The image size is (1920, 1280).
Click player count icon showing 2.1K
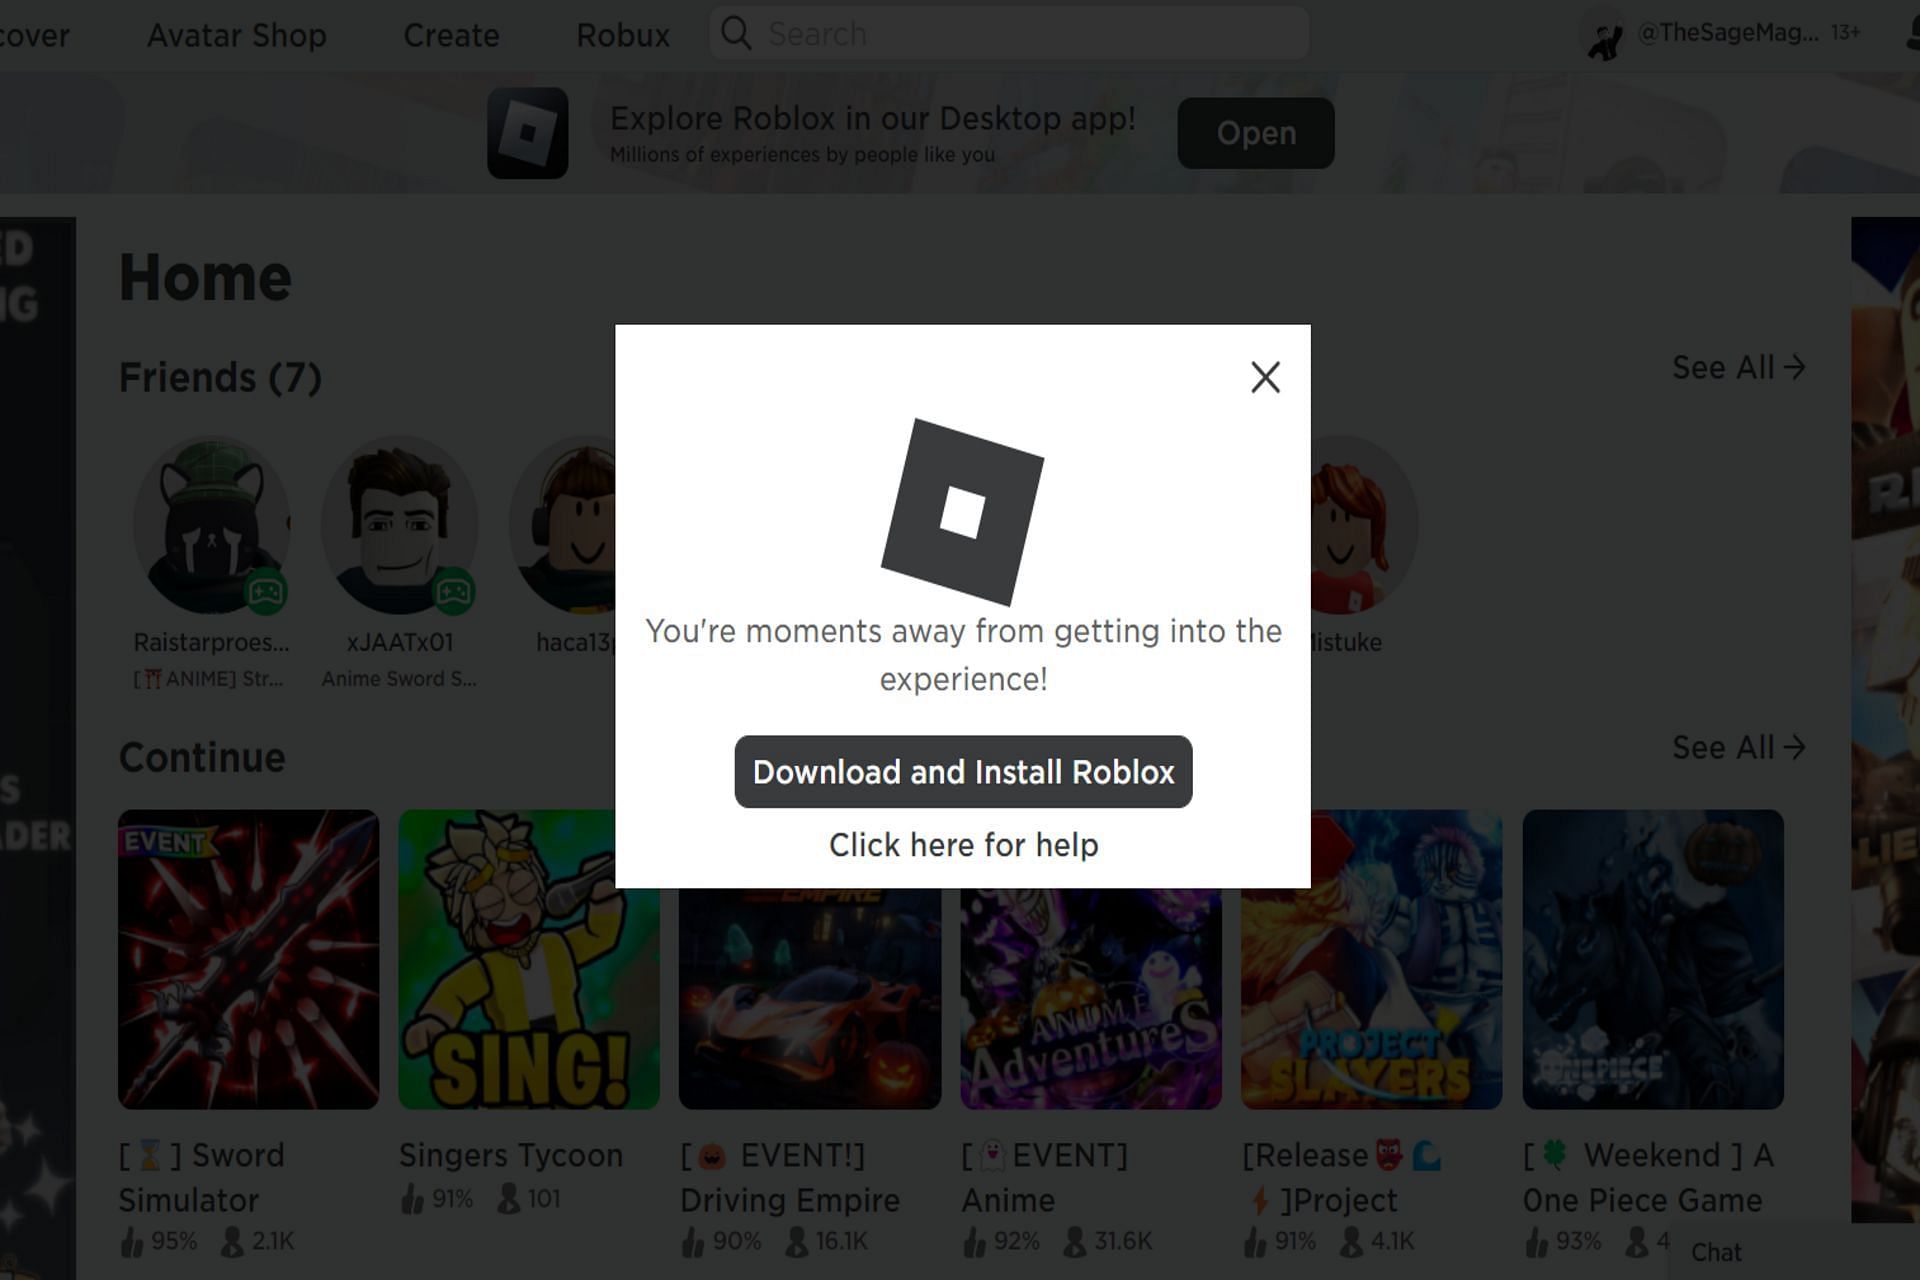coord(232,1241)
